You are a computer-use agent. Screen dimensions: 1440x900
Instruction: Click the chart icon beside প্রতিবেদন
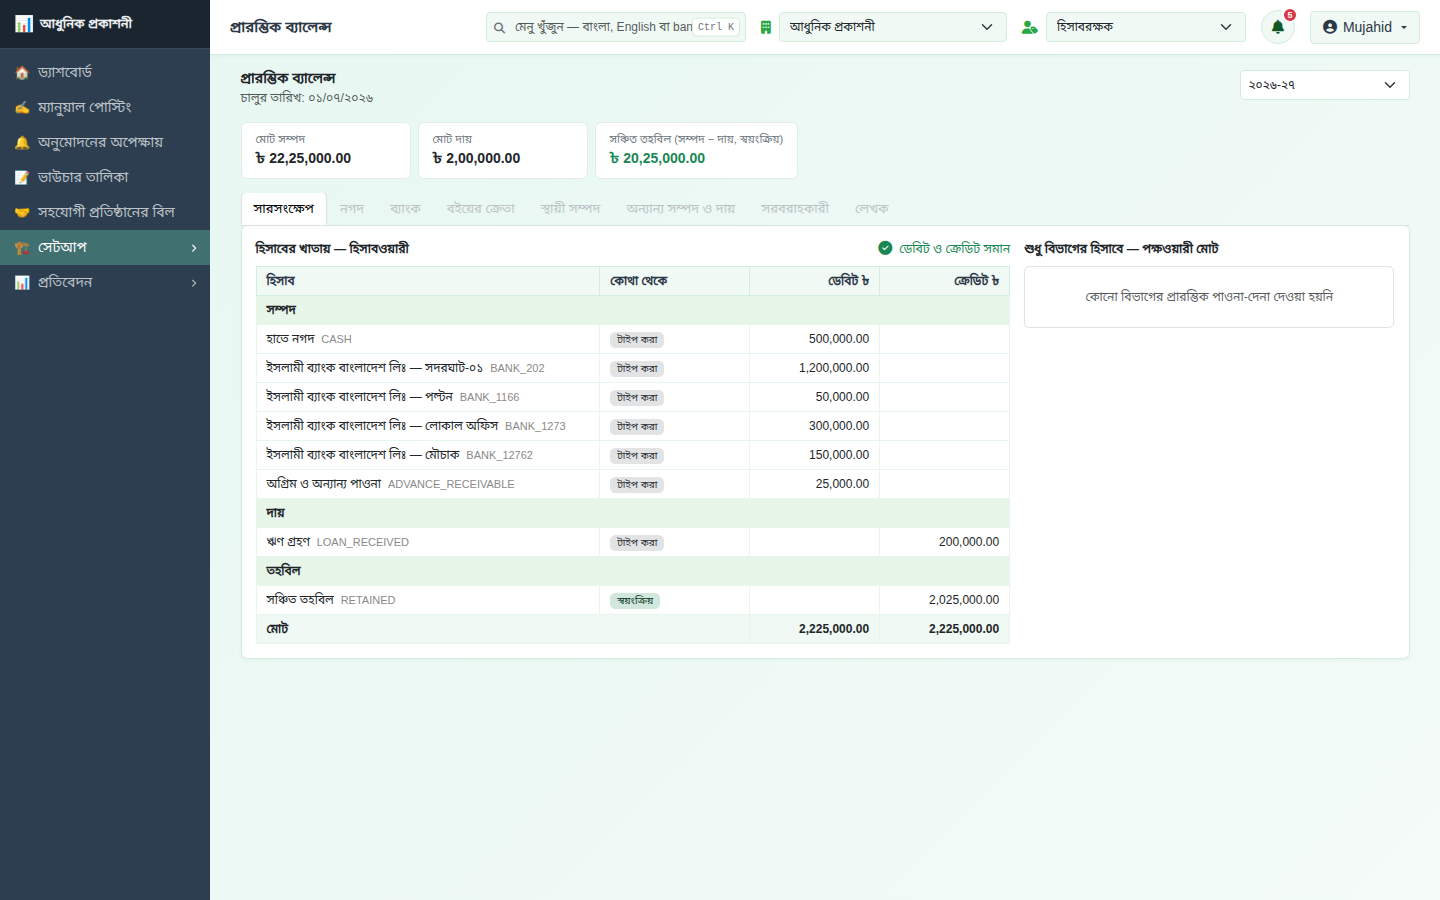[x=22, y=283]
